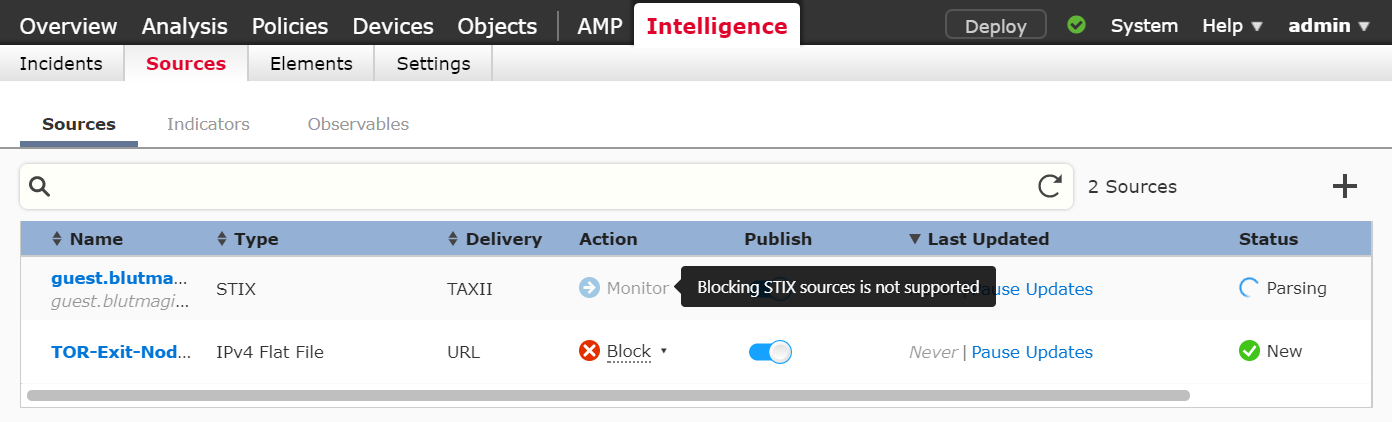
Task: Add a new source with plus icon
Action: point(1345,186)
